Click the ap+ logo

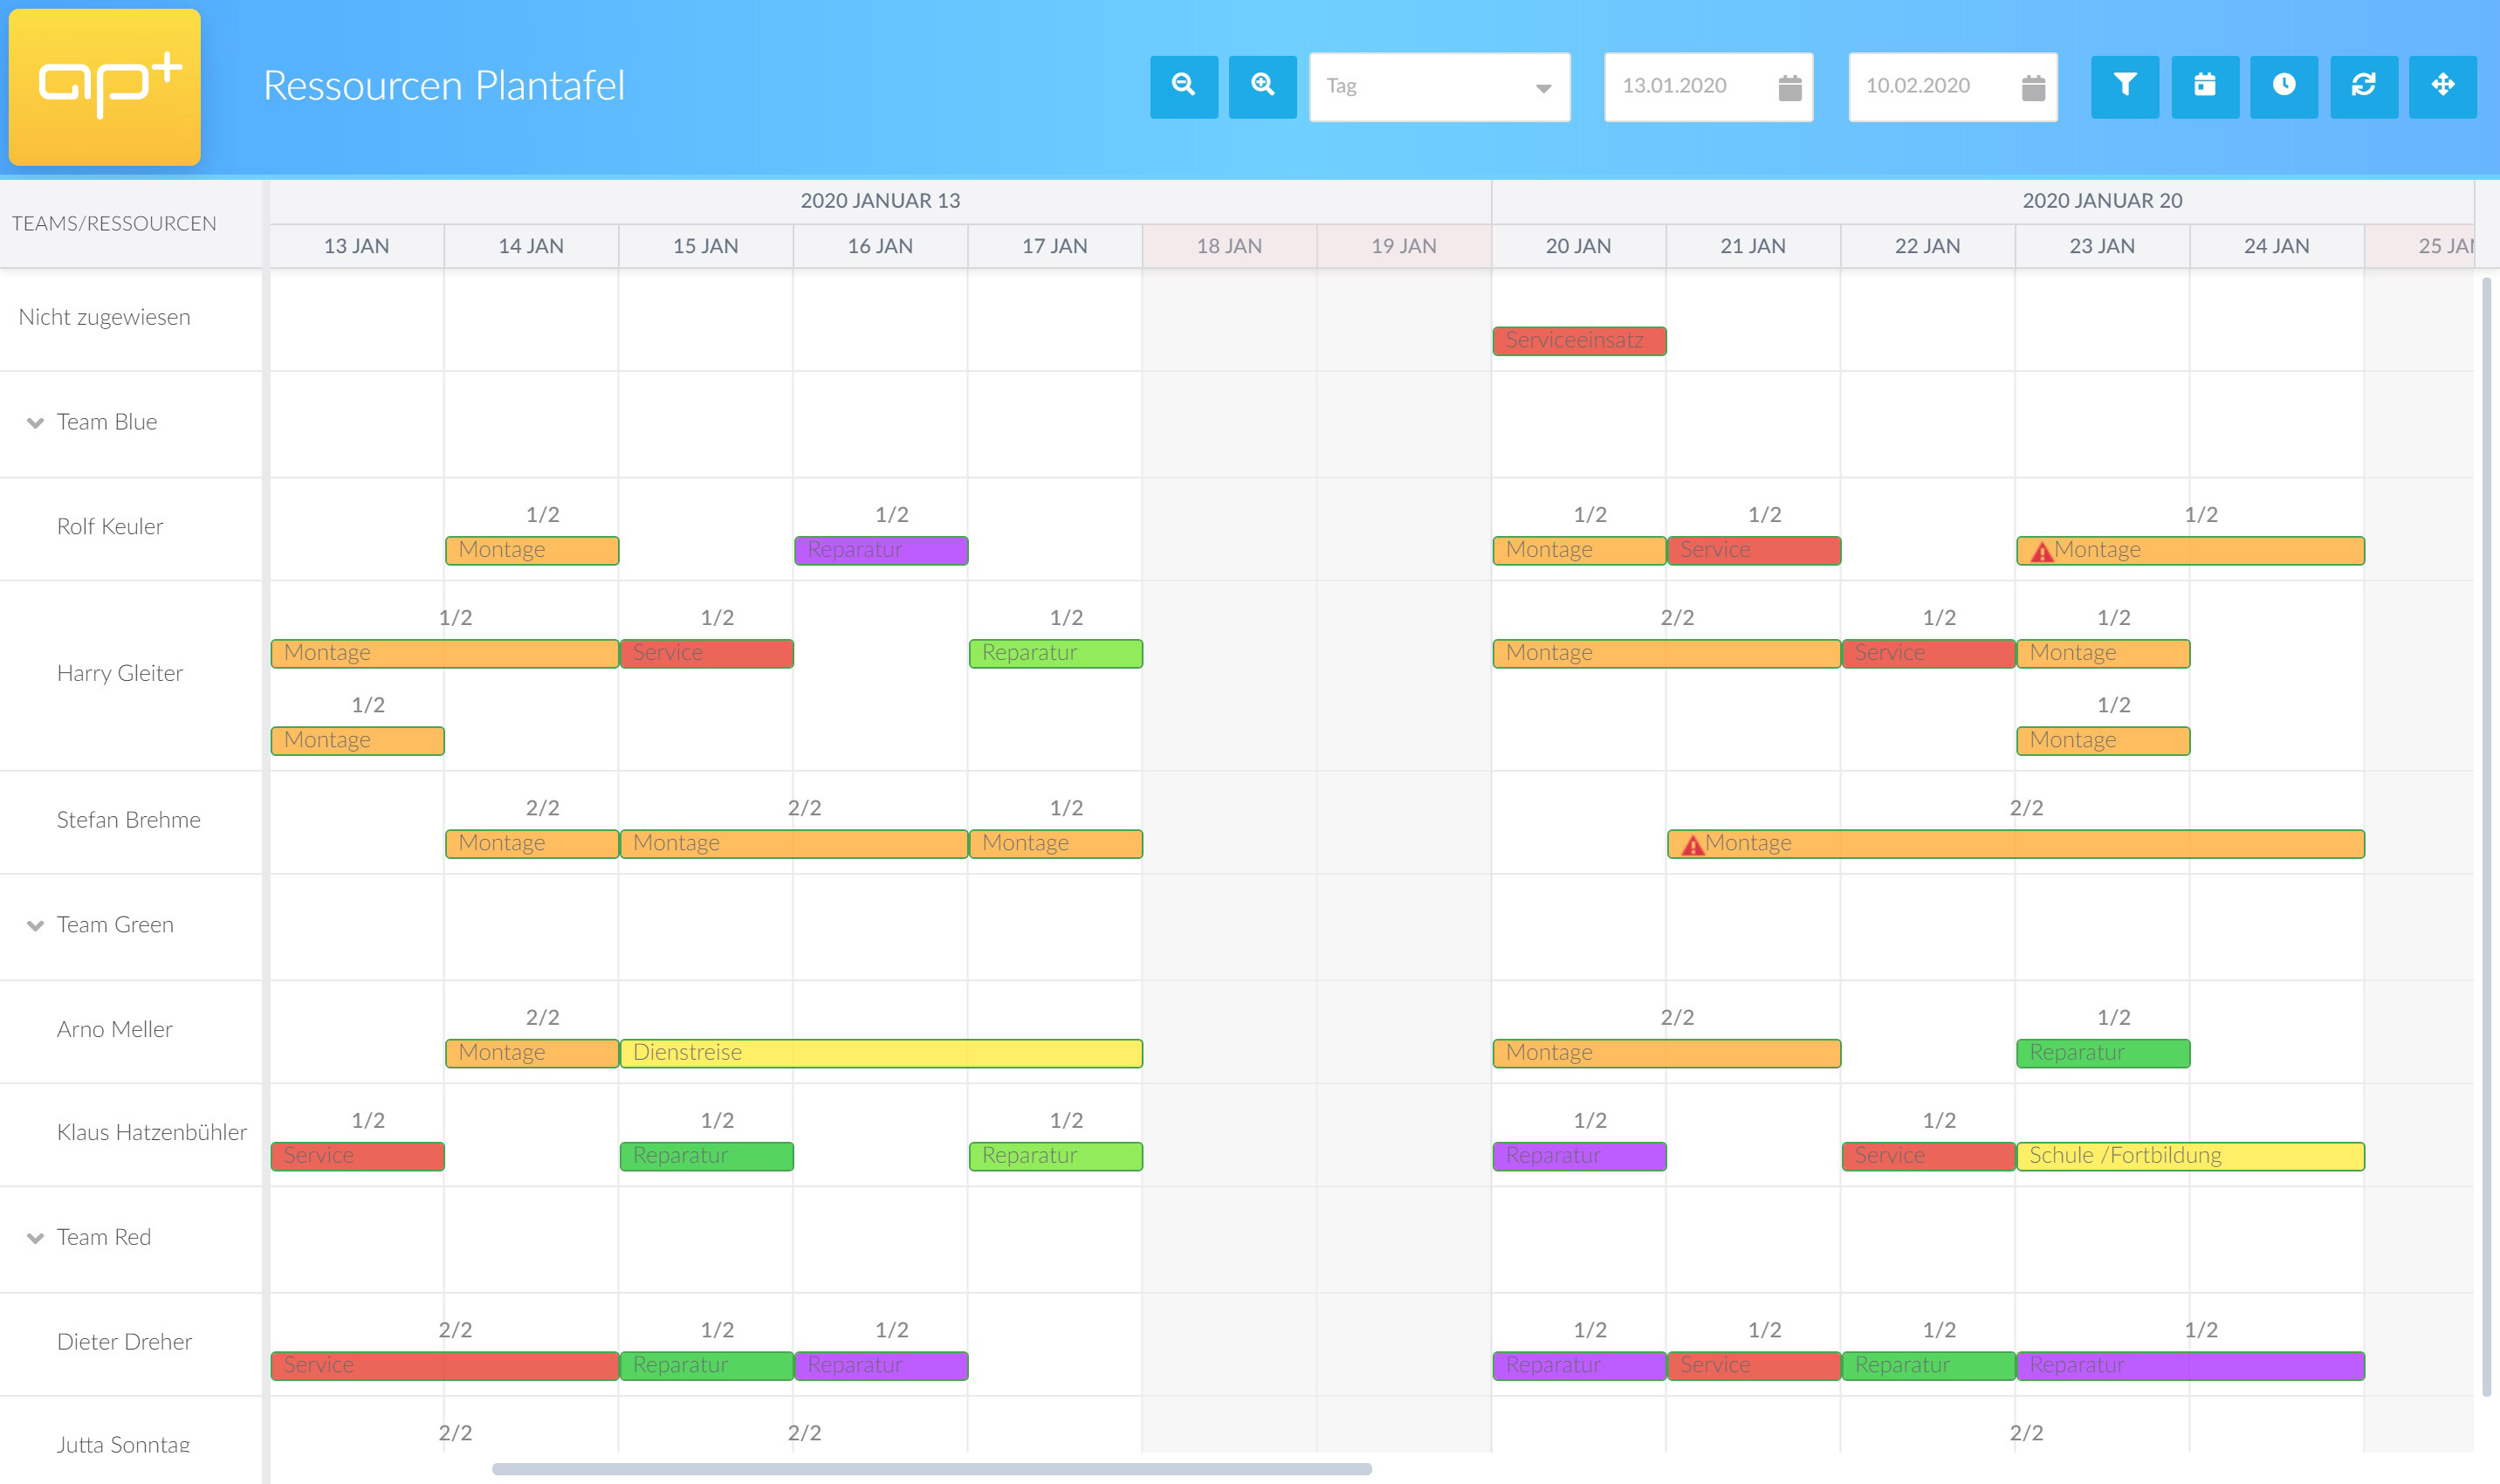105,86
